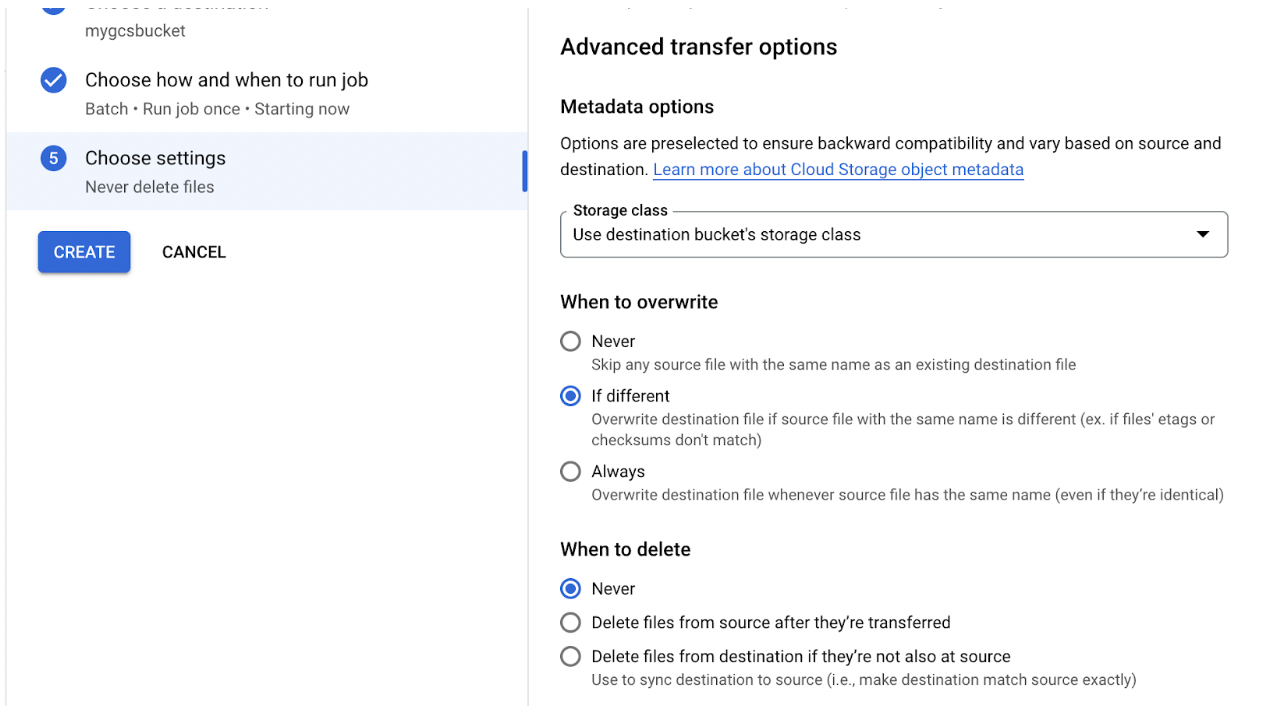Viewport: 1282px width, 720px height.
Task: Click the CANCEL button
Action: (194, 252)
